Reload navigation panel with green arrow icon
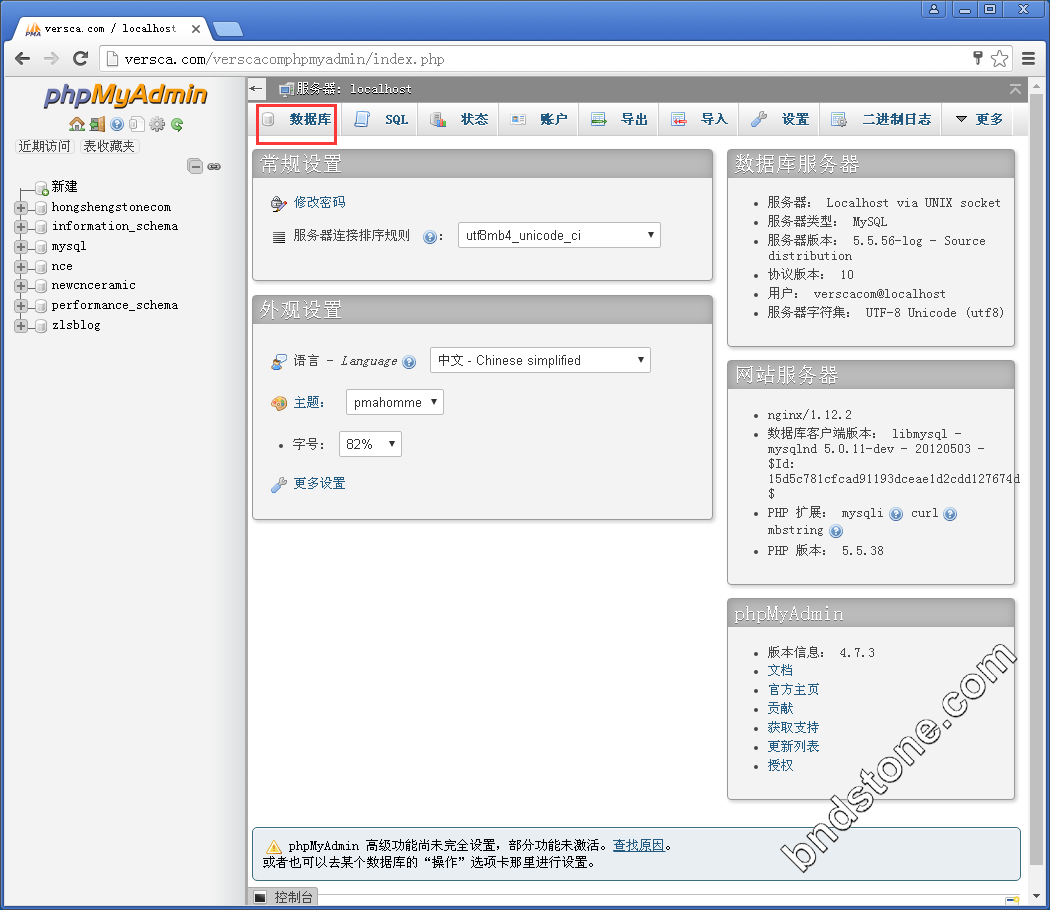Screen dimensions: 1050x910 click(x=177, y=124)
